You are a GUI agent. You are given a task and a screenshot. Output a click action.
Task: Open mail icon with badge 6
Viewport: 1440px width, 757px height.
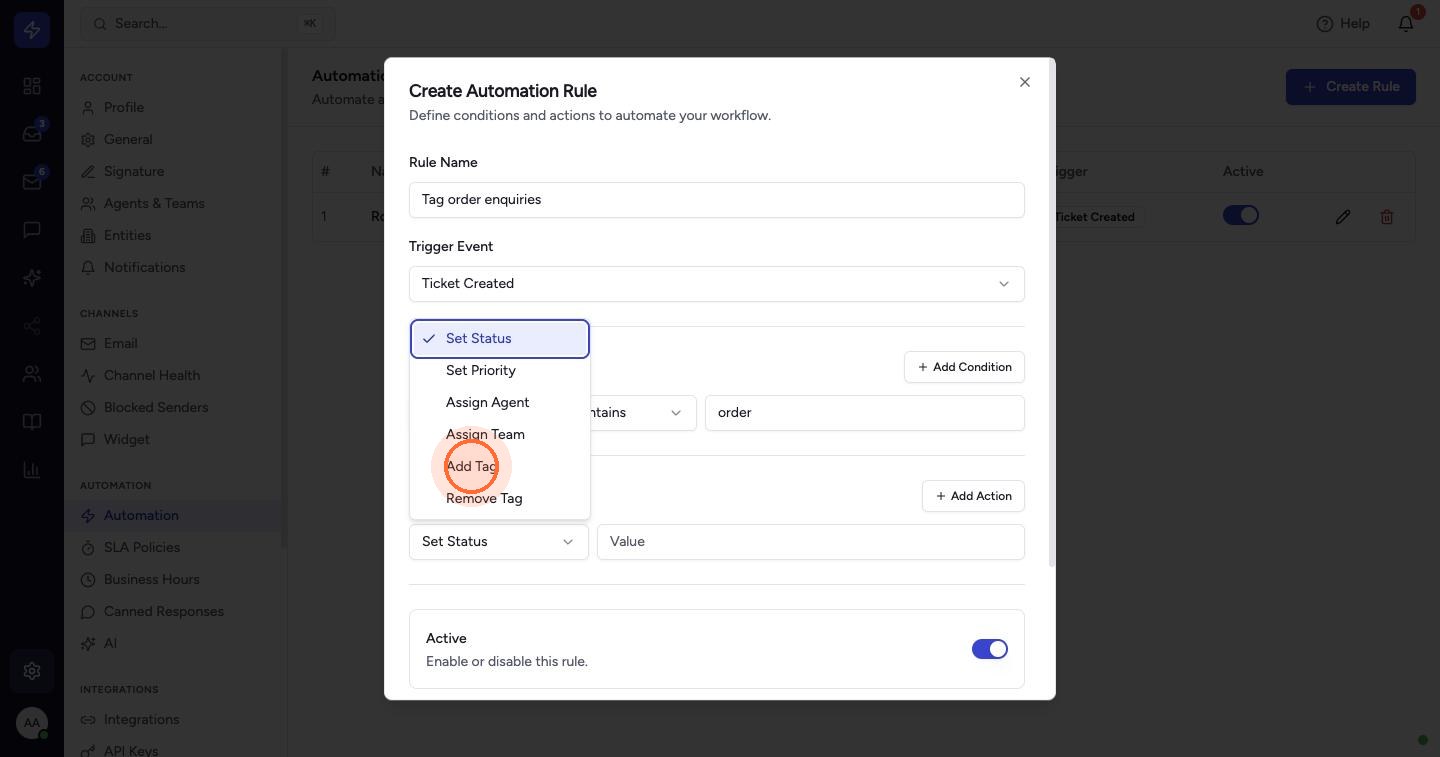click(x=32, y=182)
